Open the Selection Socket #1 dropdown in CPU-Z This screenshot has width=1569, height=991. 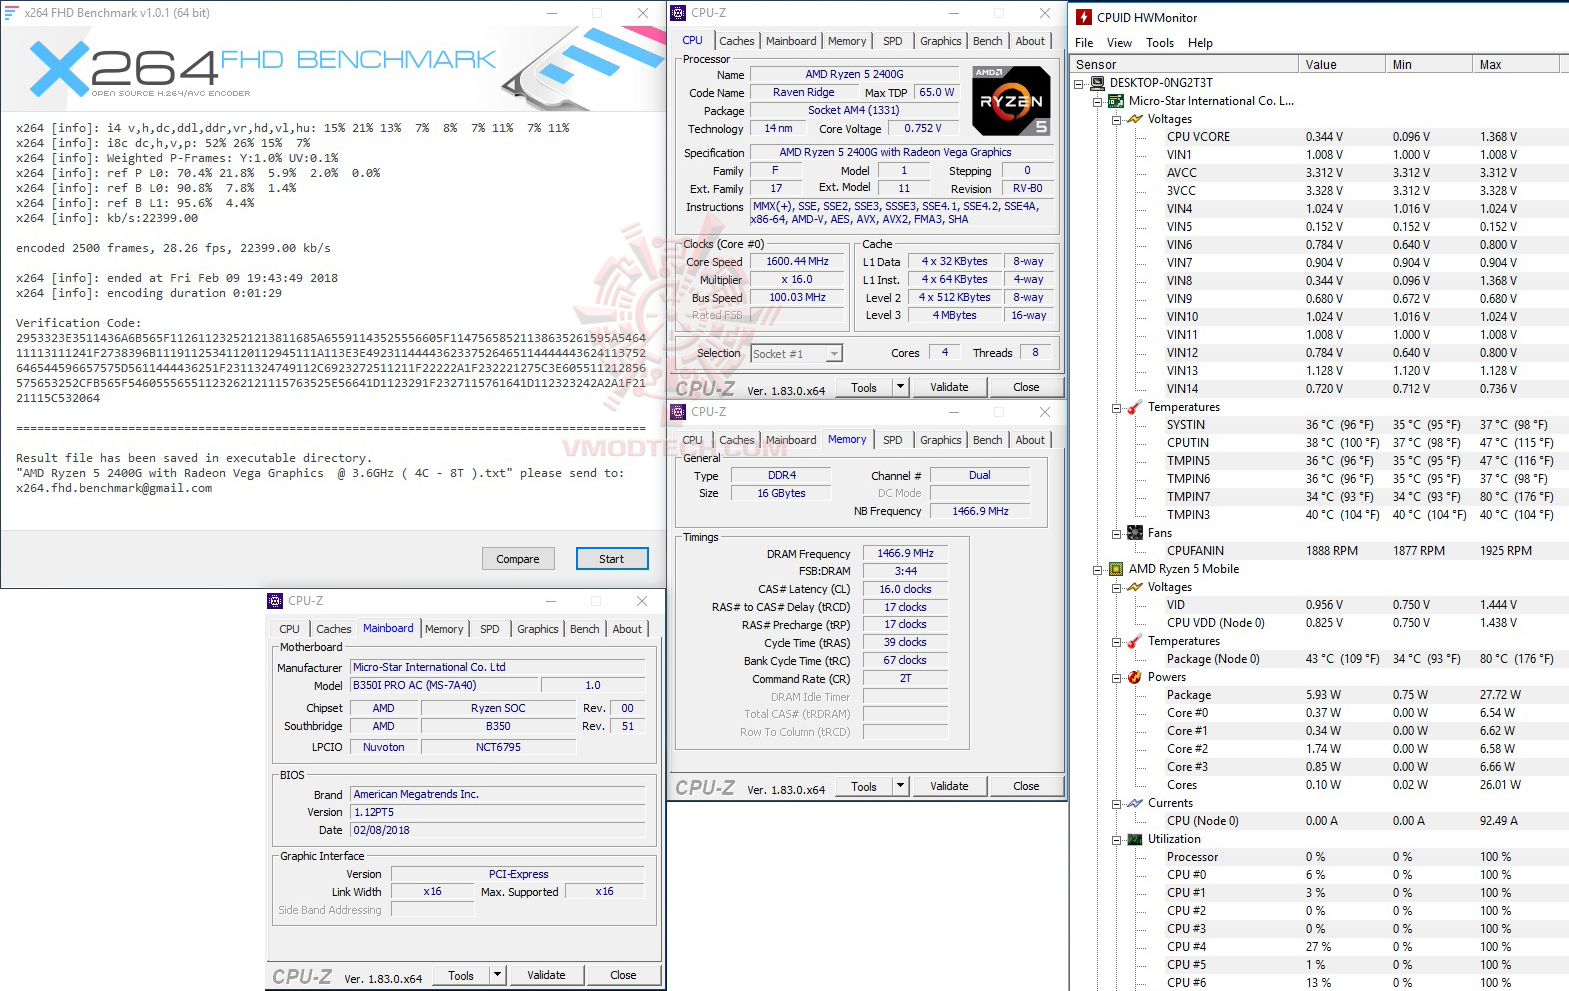click(x=797, y=354)
